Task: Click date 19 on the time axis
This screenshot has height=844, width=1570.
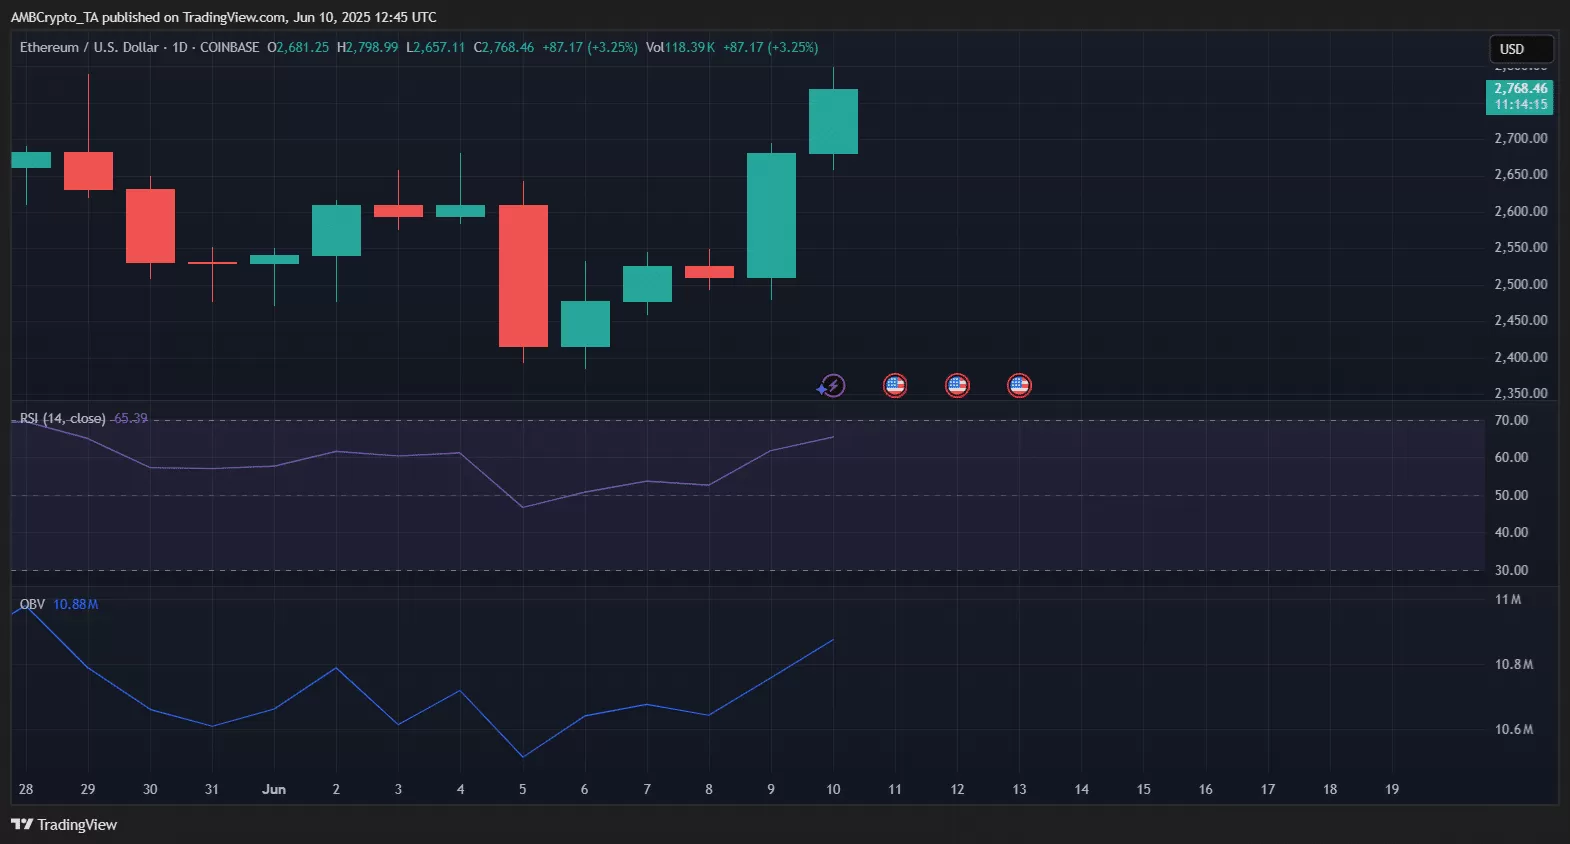Action: (x=1392, y=789)
